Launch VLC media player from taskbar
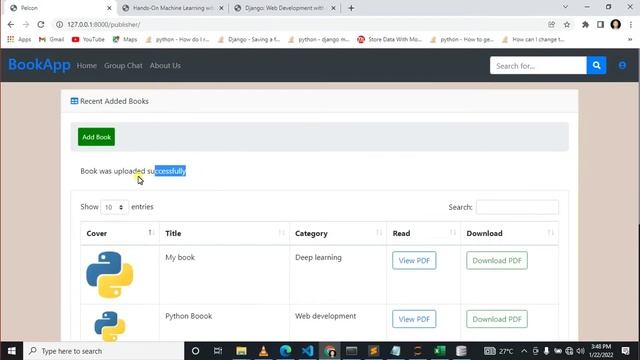Viewport: 640px width, 360px height. coord(263,351)
